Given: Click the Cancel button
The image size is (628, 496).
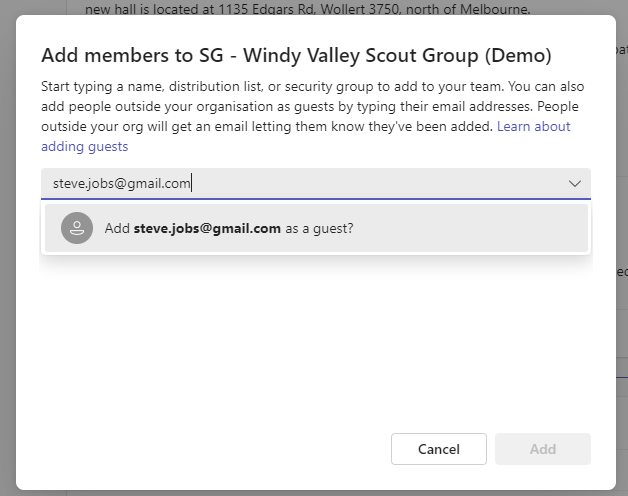Looking at the screenshot, I should 439,449.
